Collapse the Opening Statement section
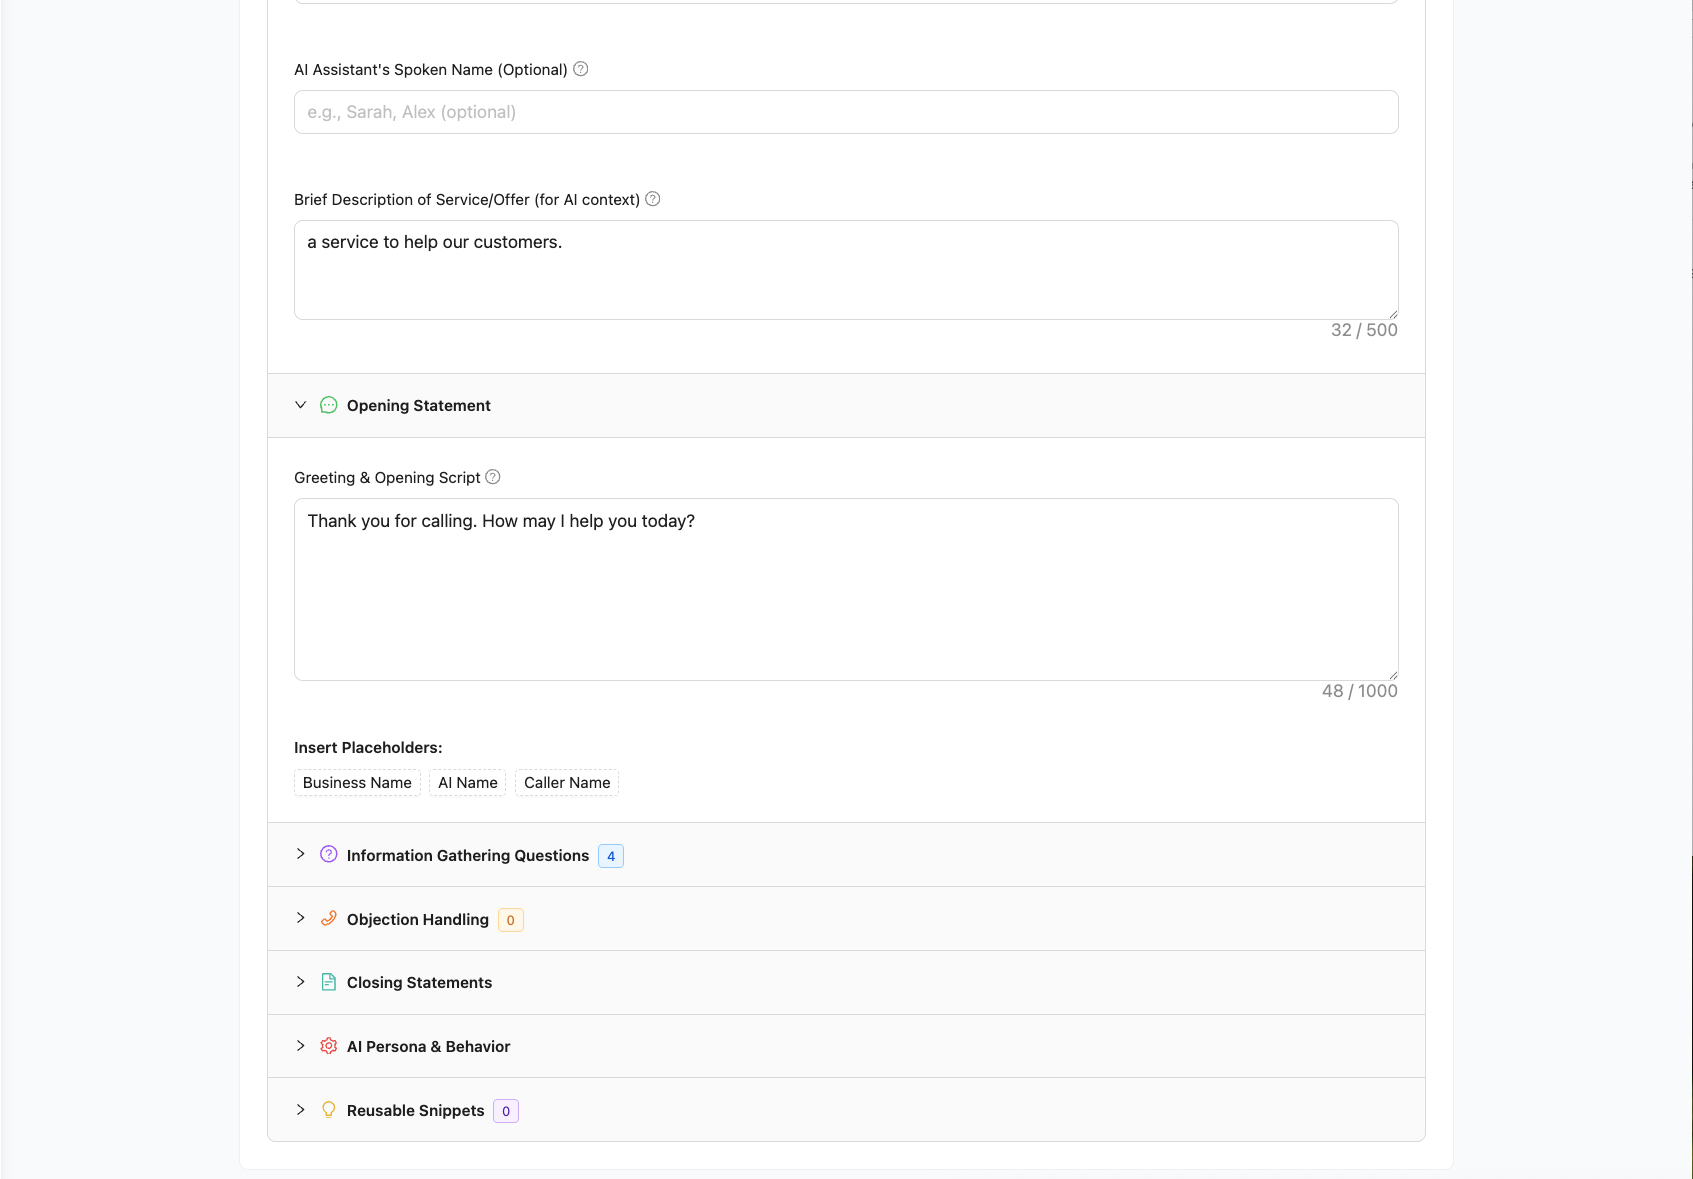Viewport: 1693px width, 1179px height. [300, 405]
